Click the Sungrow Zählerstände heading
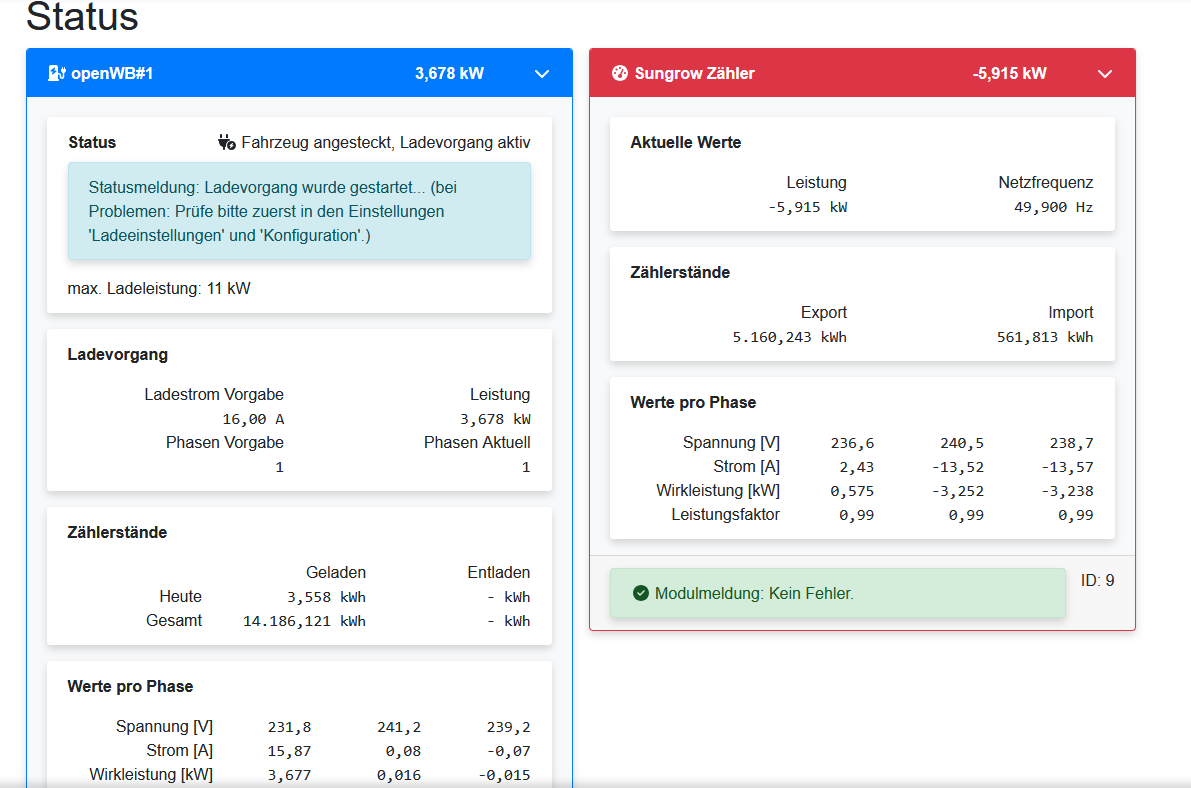 [680, 272]
